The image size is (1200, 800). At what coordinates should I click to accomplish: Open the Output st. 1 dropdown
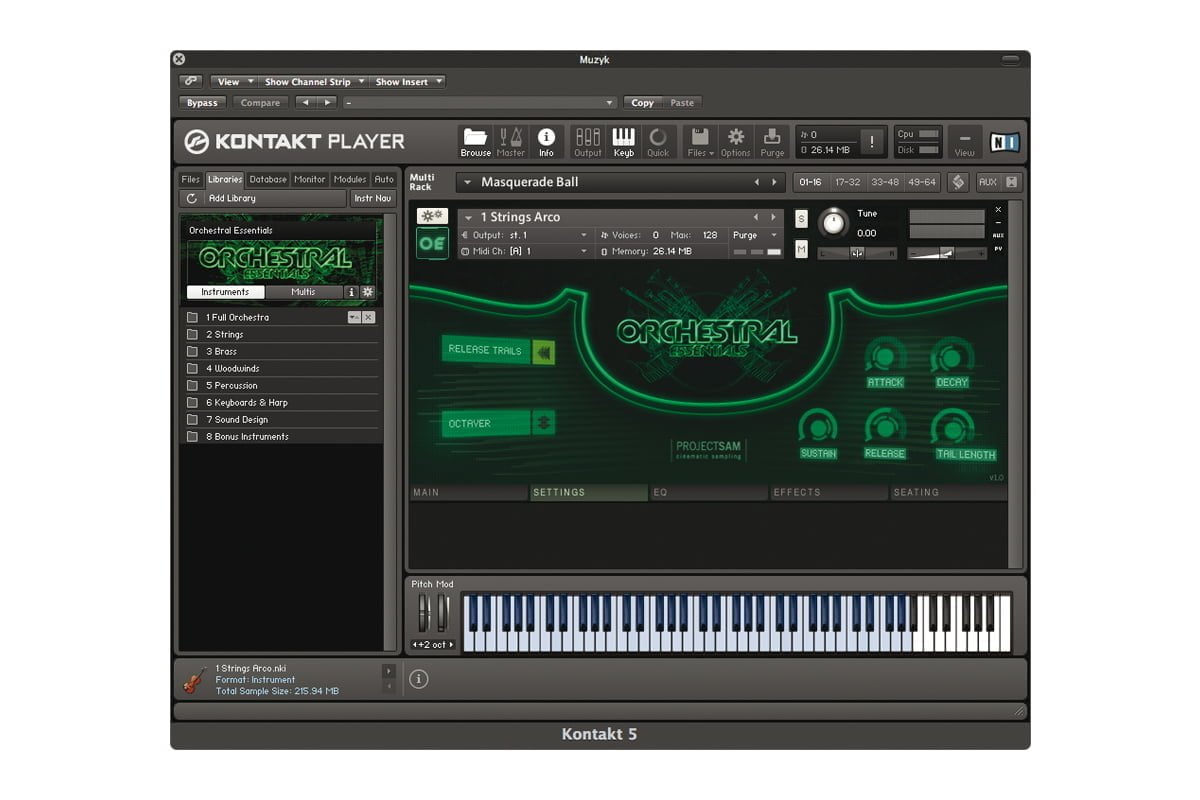point(526,235)
